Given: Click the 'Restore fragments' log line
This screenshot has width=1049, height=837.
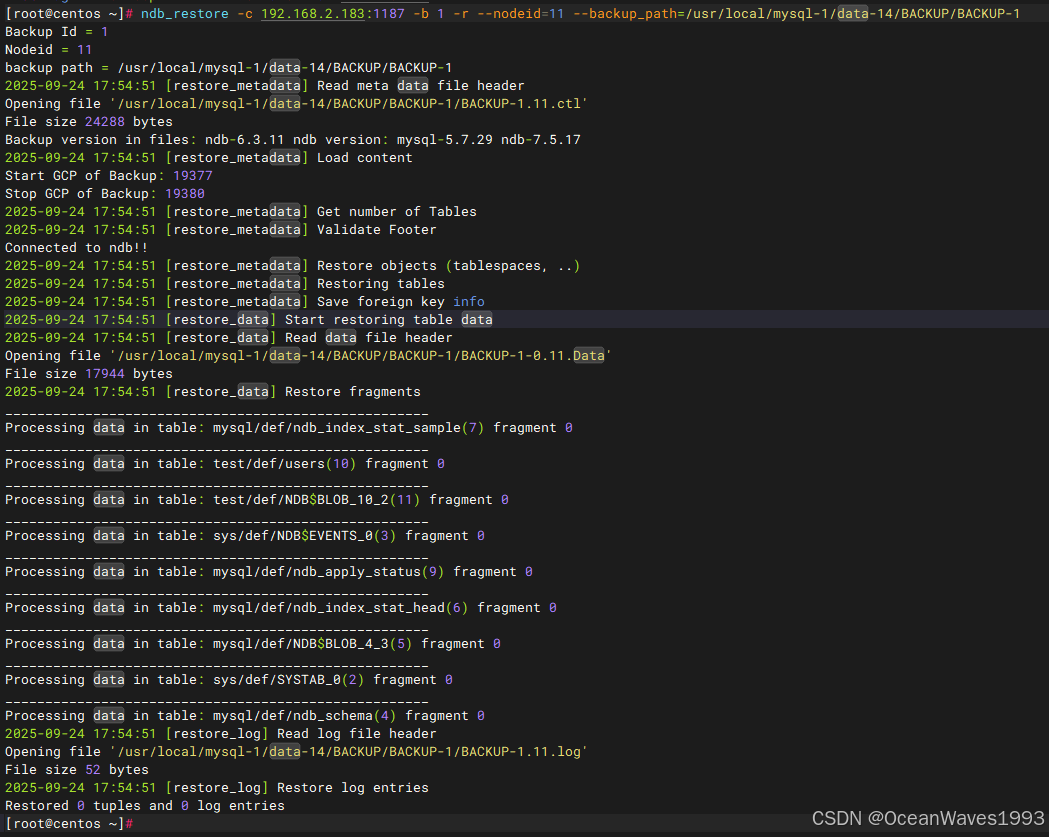Looking at the screenshot, I should (x=213, y=392).
